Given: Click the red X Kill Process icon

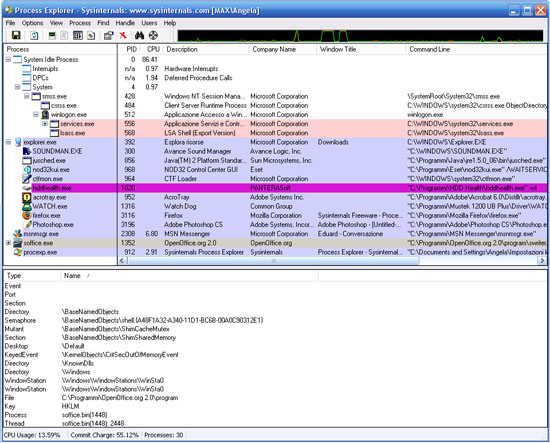Looking at the screenshot, I should 123,35.
